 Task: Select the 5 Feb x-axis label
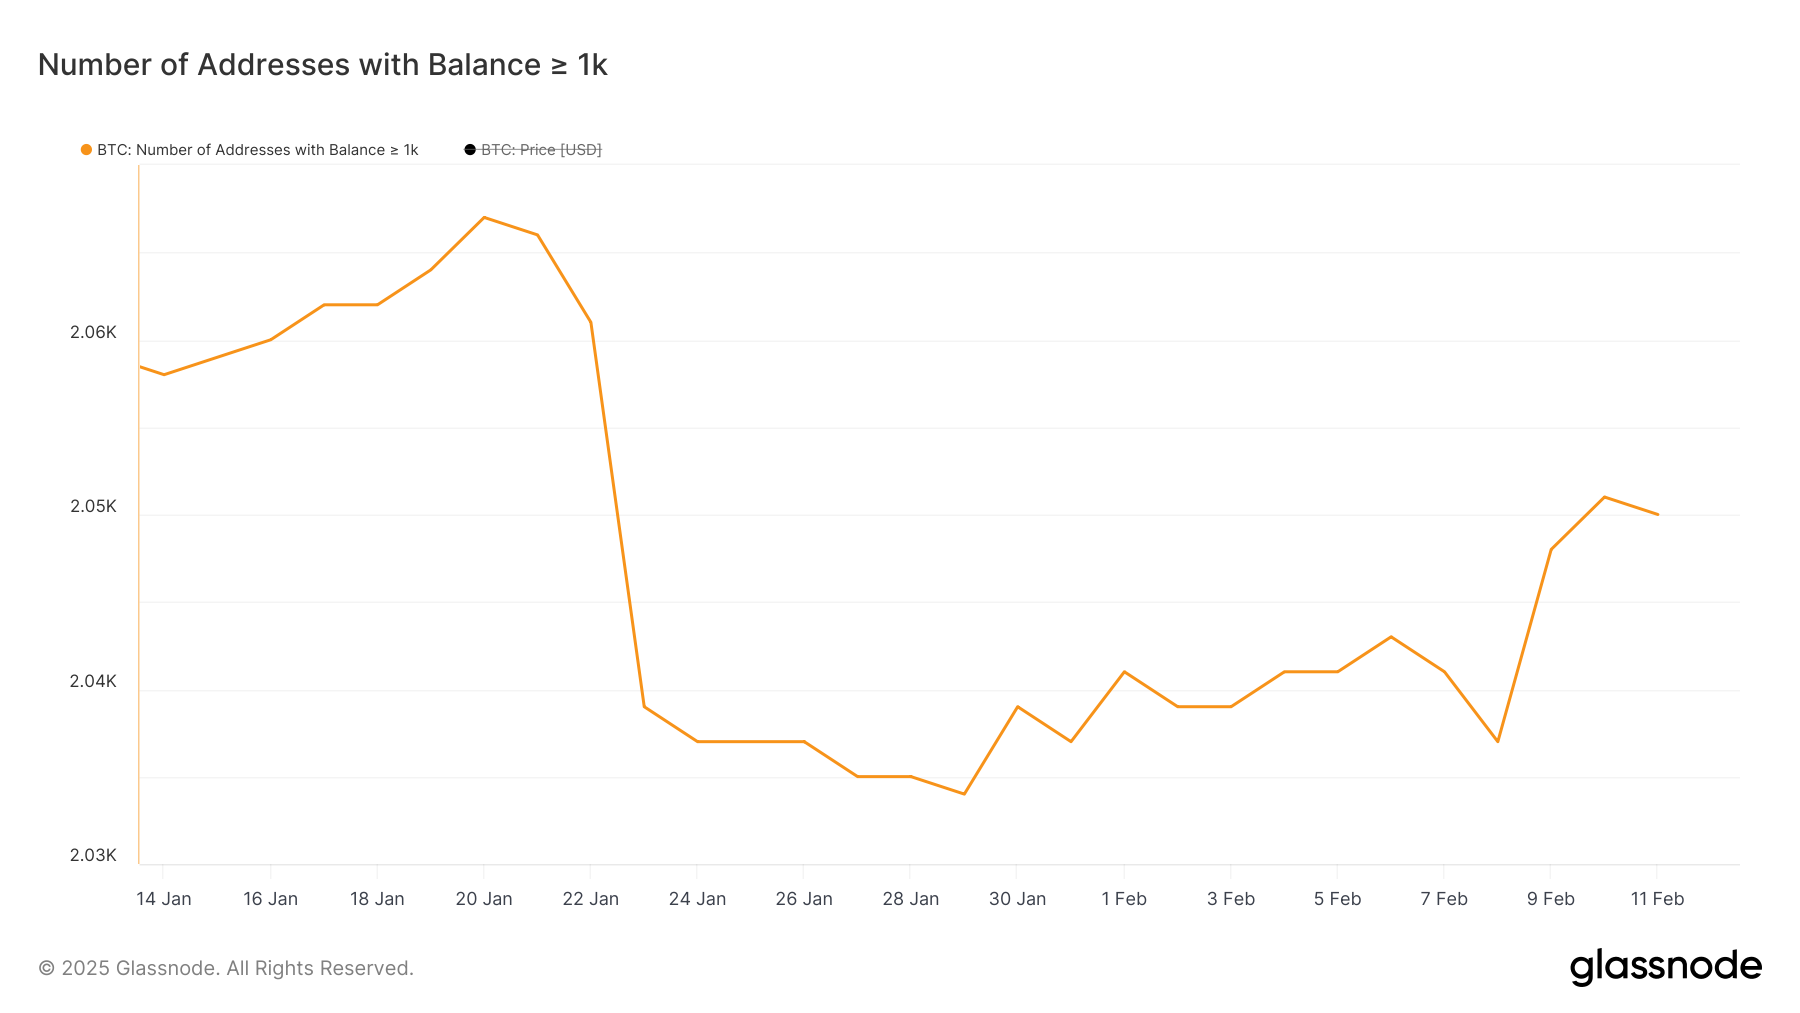[1337, 899]
